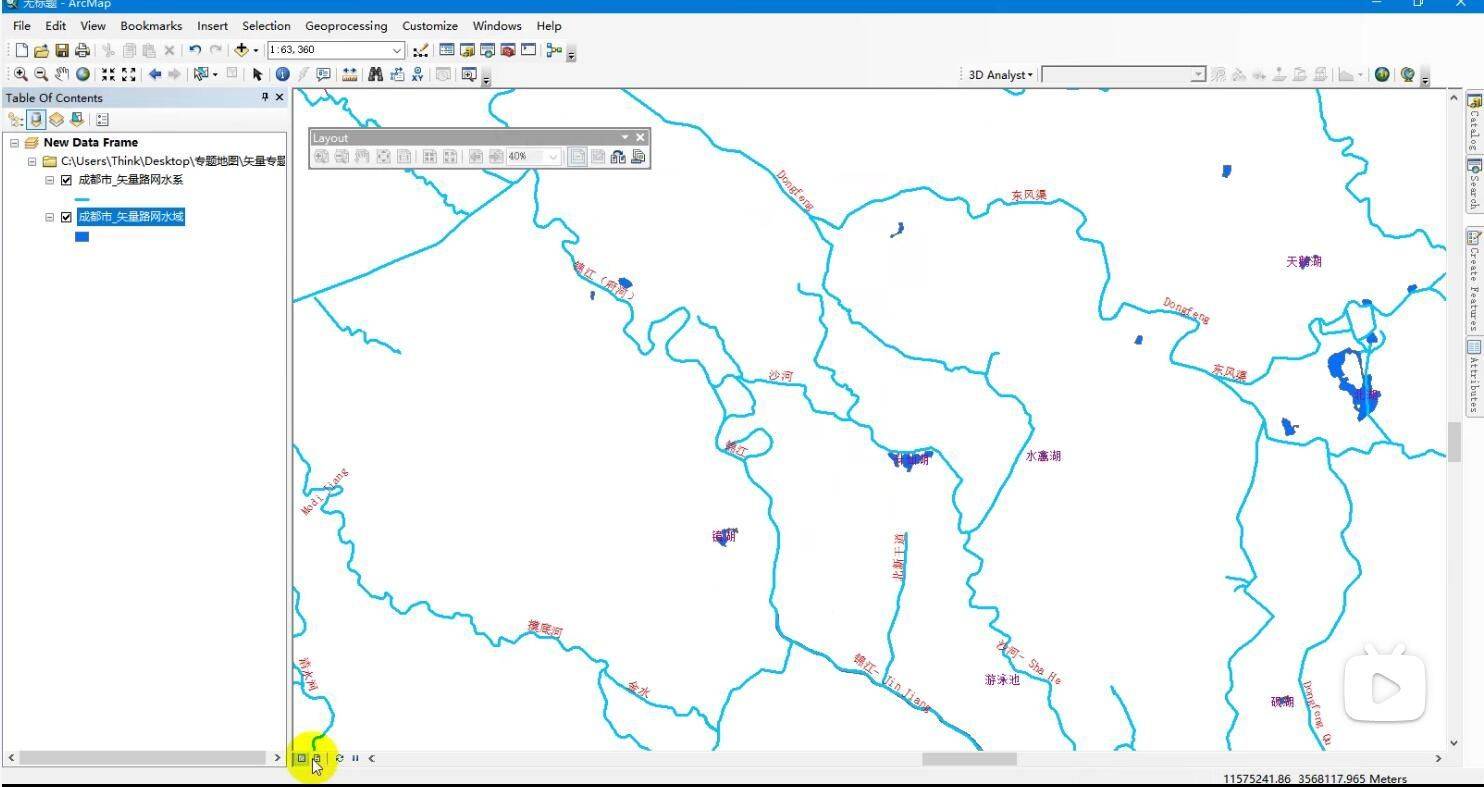Activate the Identify tool
This screenshot has height=787, width=1484.
click(x=283, y=74)
